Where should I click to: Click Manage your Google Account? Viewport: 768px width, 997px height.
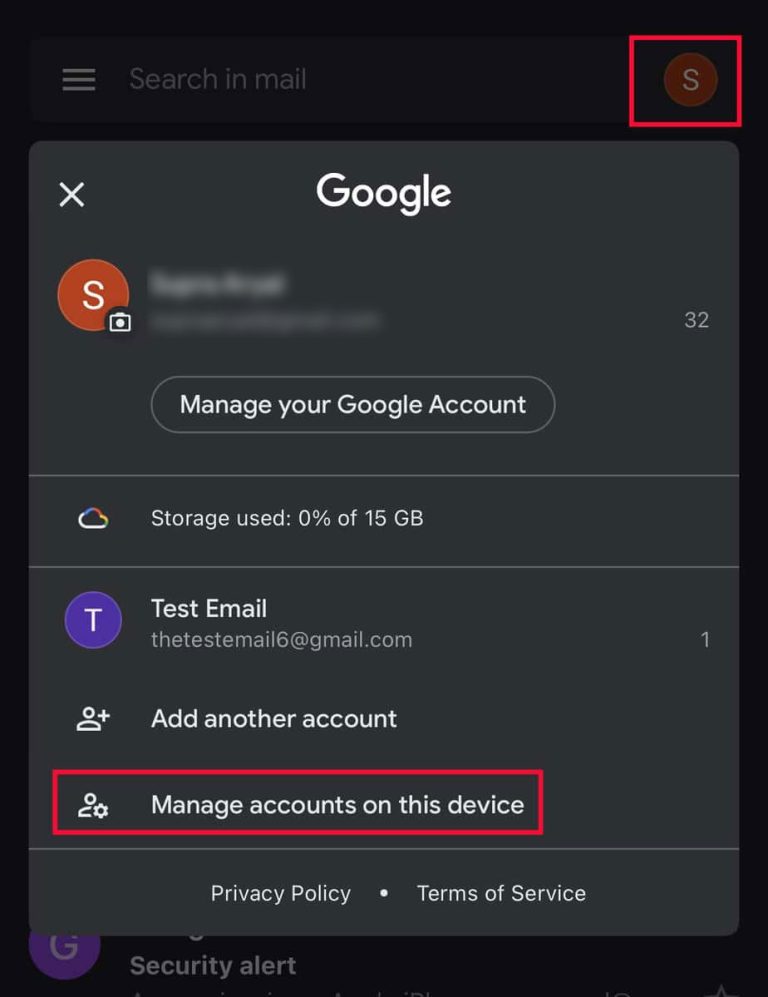coord(352,404)
